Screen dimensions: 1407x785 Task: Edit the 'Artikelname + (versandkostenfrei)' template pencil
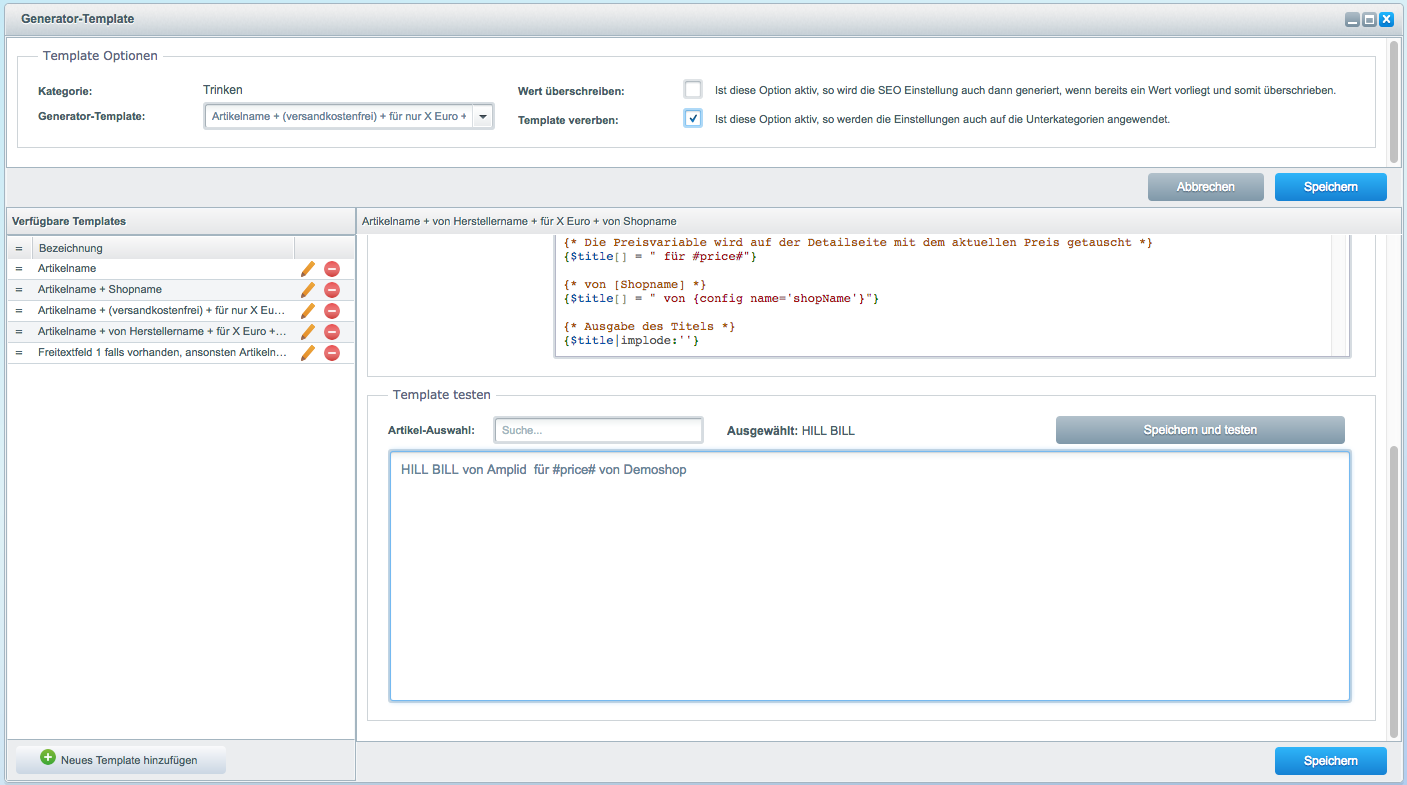tap(308, 311)
